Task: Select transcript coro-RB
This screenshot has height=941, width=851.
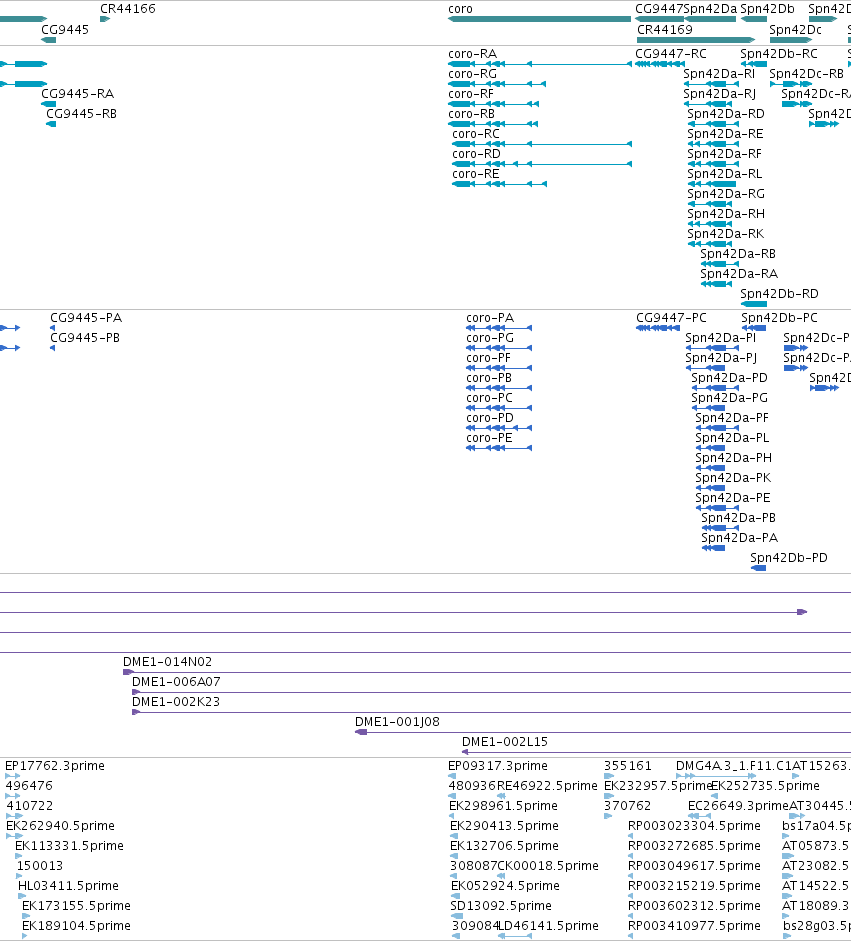Action: (x=471, y=113)
